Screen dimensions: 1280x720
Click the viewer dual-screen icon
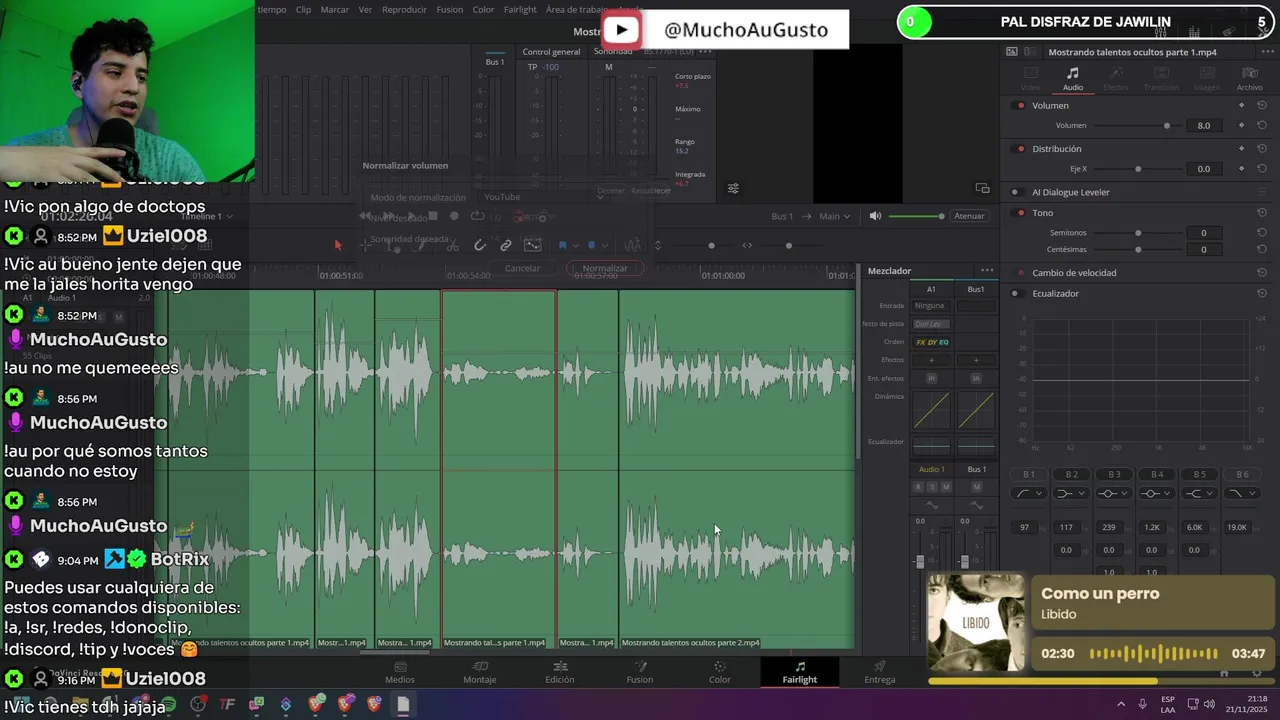982,188
